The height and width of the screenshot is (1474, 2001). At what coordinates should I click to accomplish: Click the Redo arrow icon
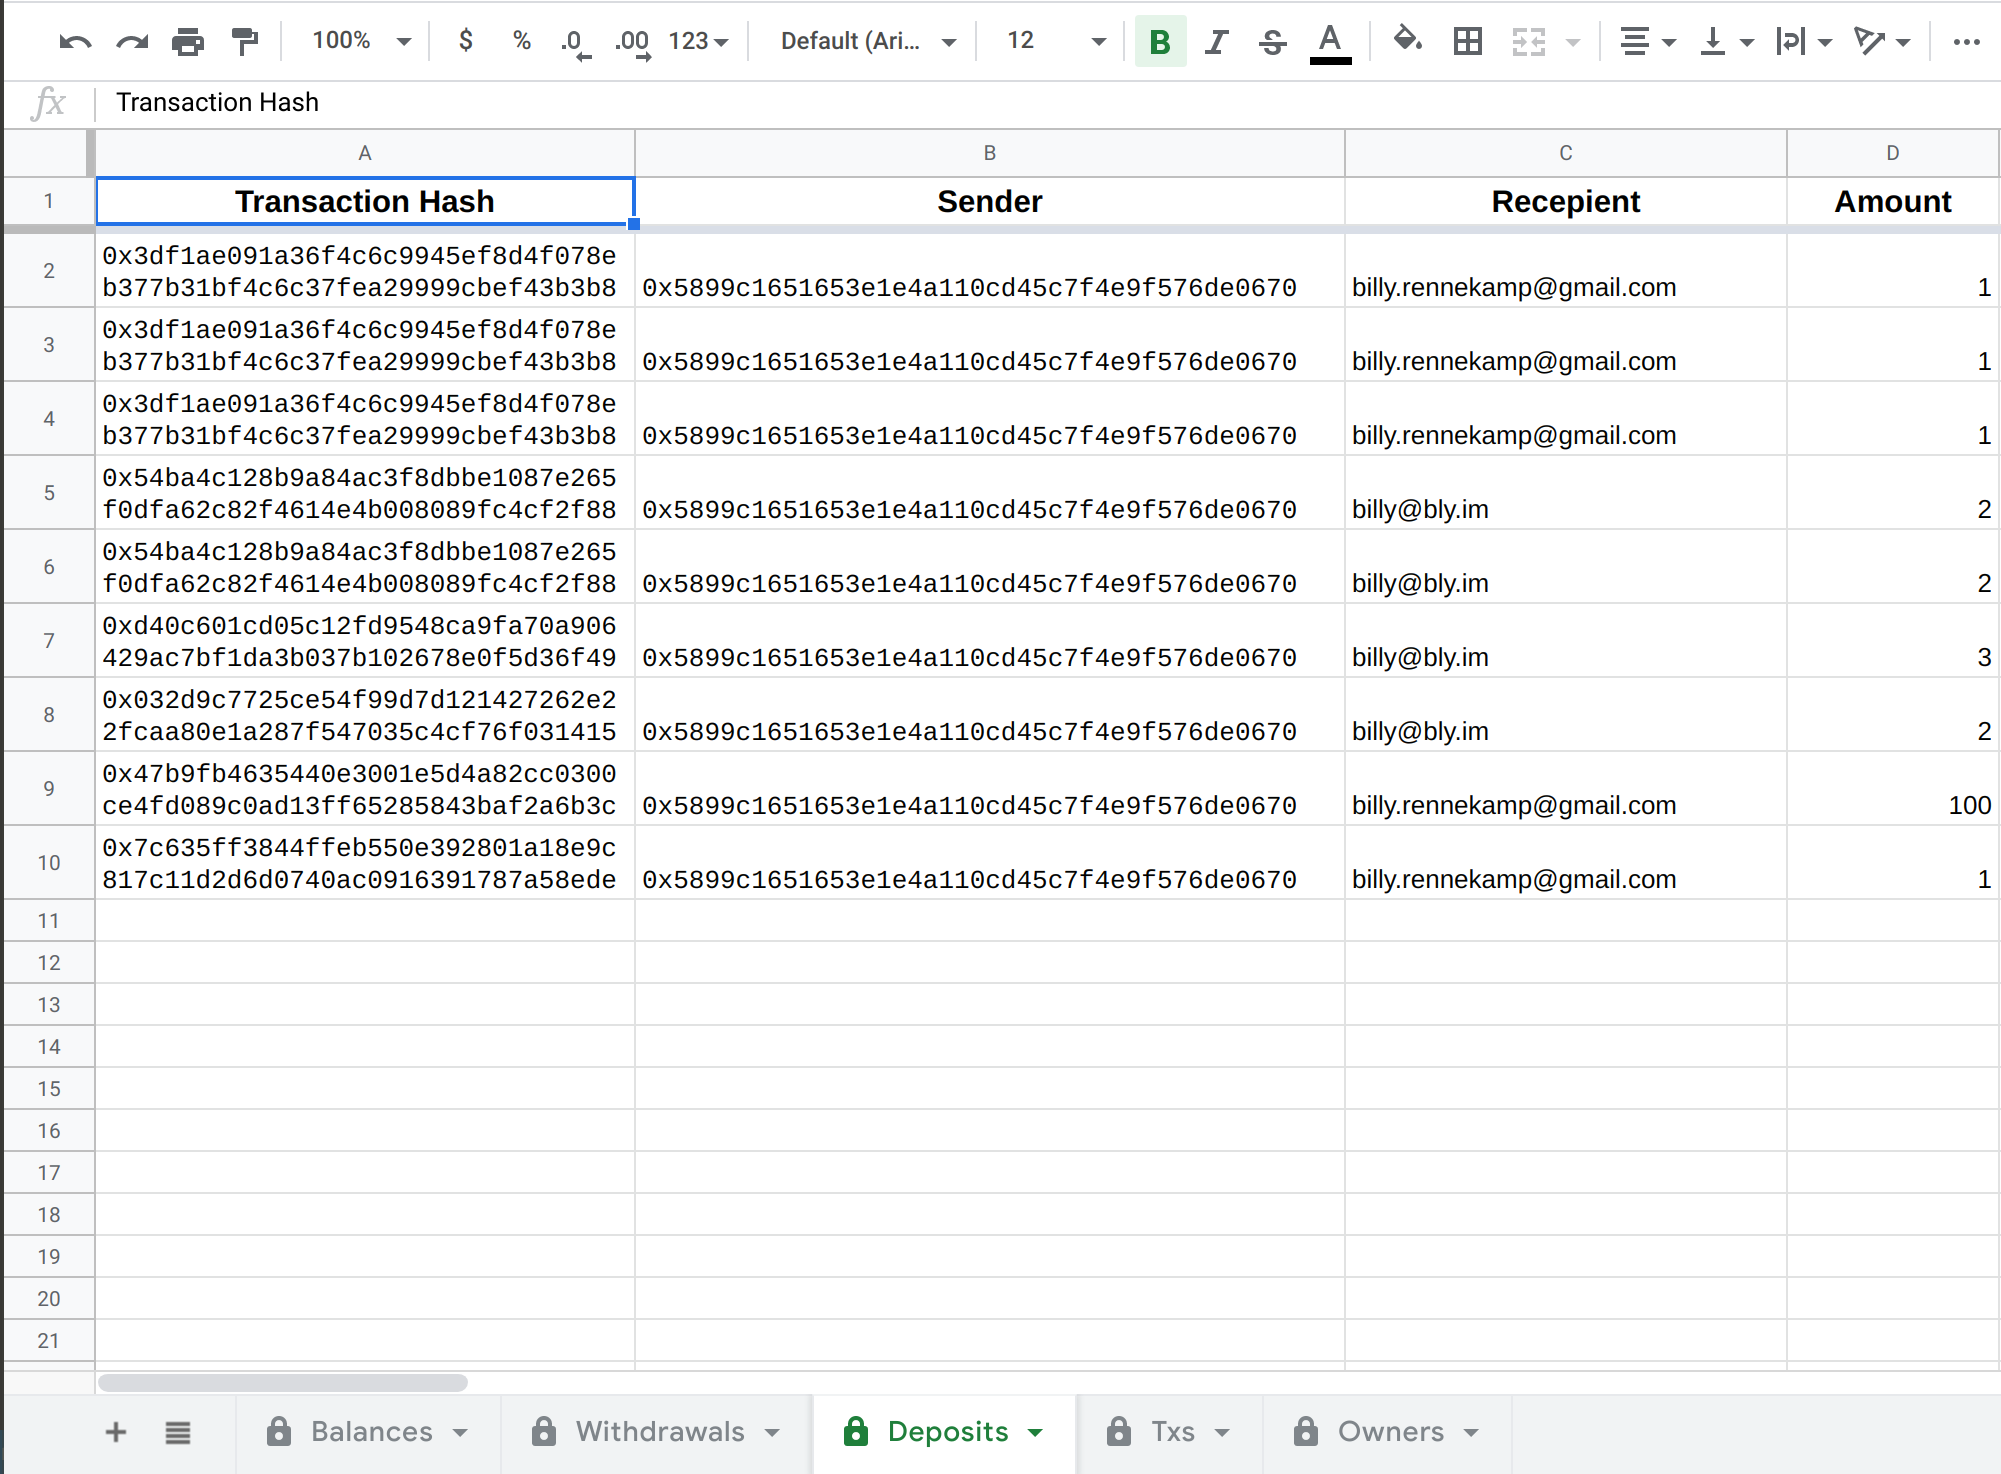(132, 41)
